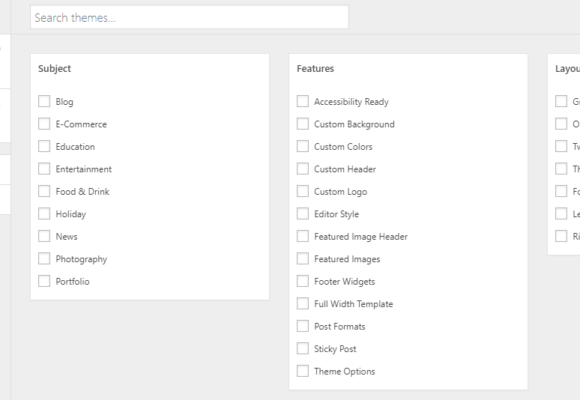580x400 pixels.
Task: Enable the News checkbox
Action: (44, 236)
